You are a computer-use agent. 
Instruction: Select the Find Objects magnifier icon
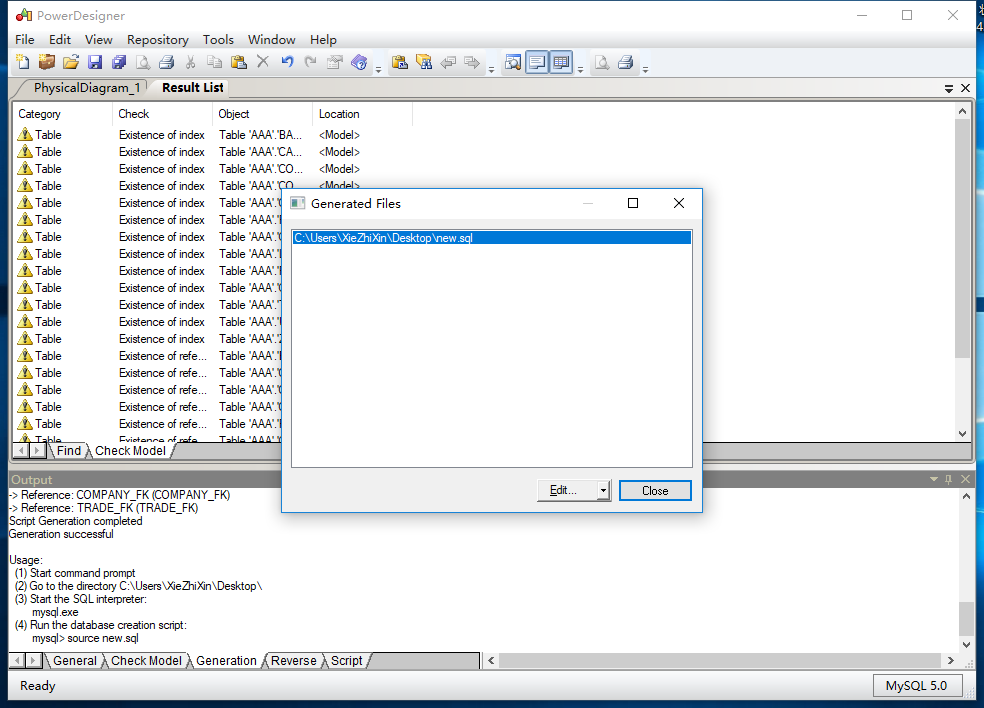[512, 62]
